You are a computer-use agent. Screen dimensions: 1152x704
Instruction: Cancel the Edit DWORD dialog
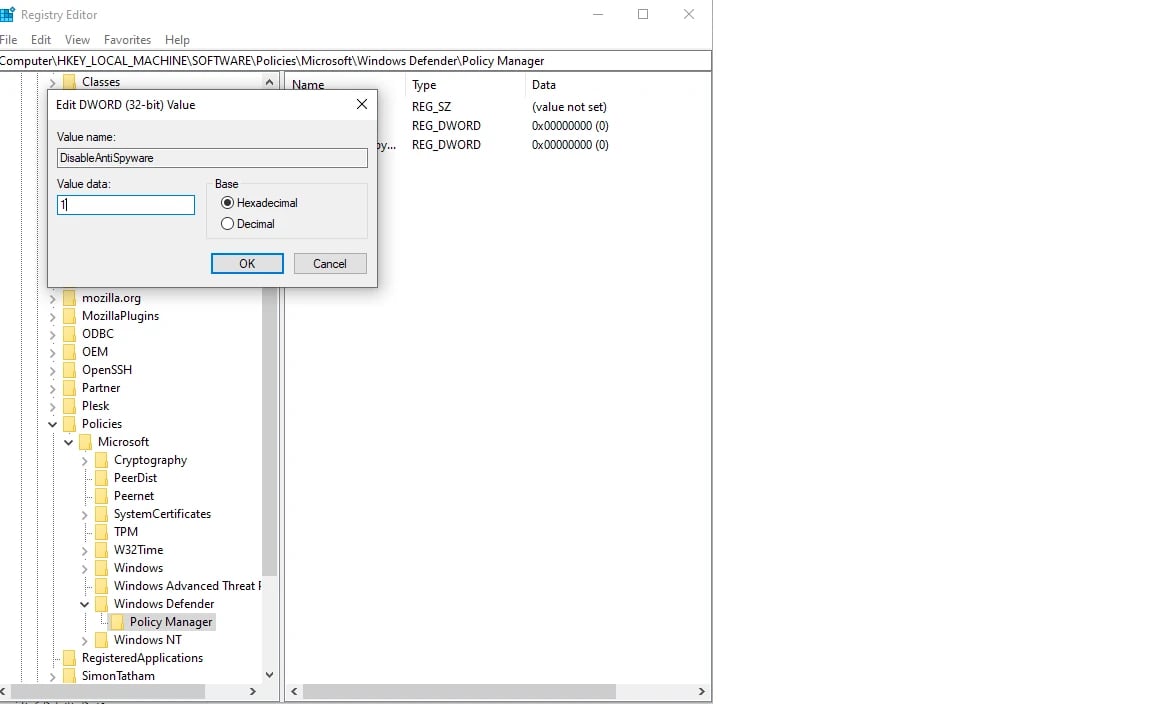tap(330, 264)
